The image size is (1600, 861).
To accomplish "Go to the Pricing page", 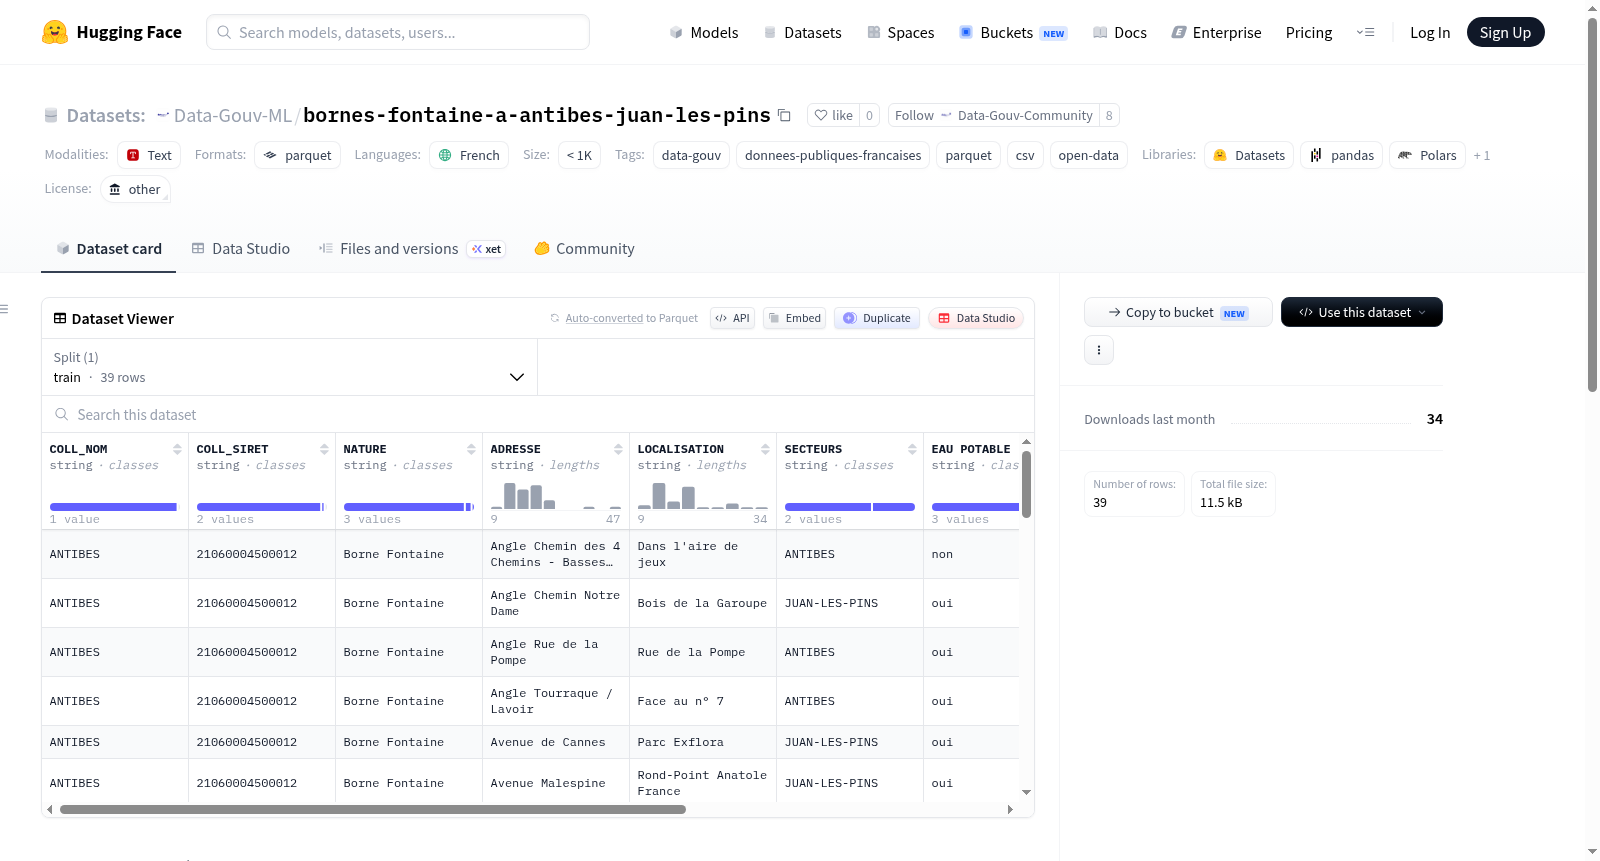I will pos(1309,32).
